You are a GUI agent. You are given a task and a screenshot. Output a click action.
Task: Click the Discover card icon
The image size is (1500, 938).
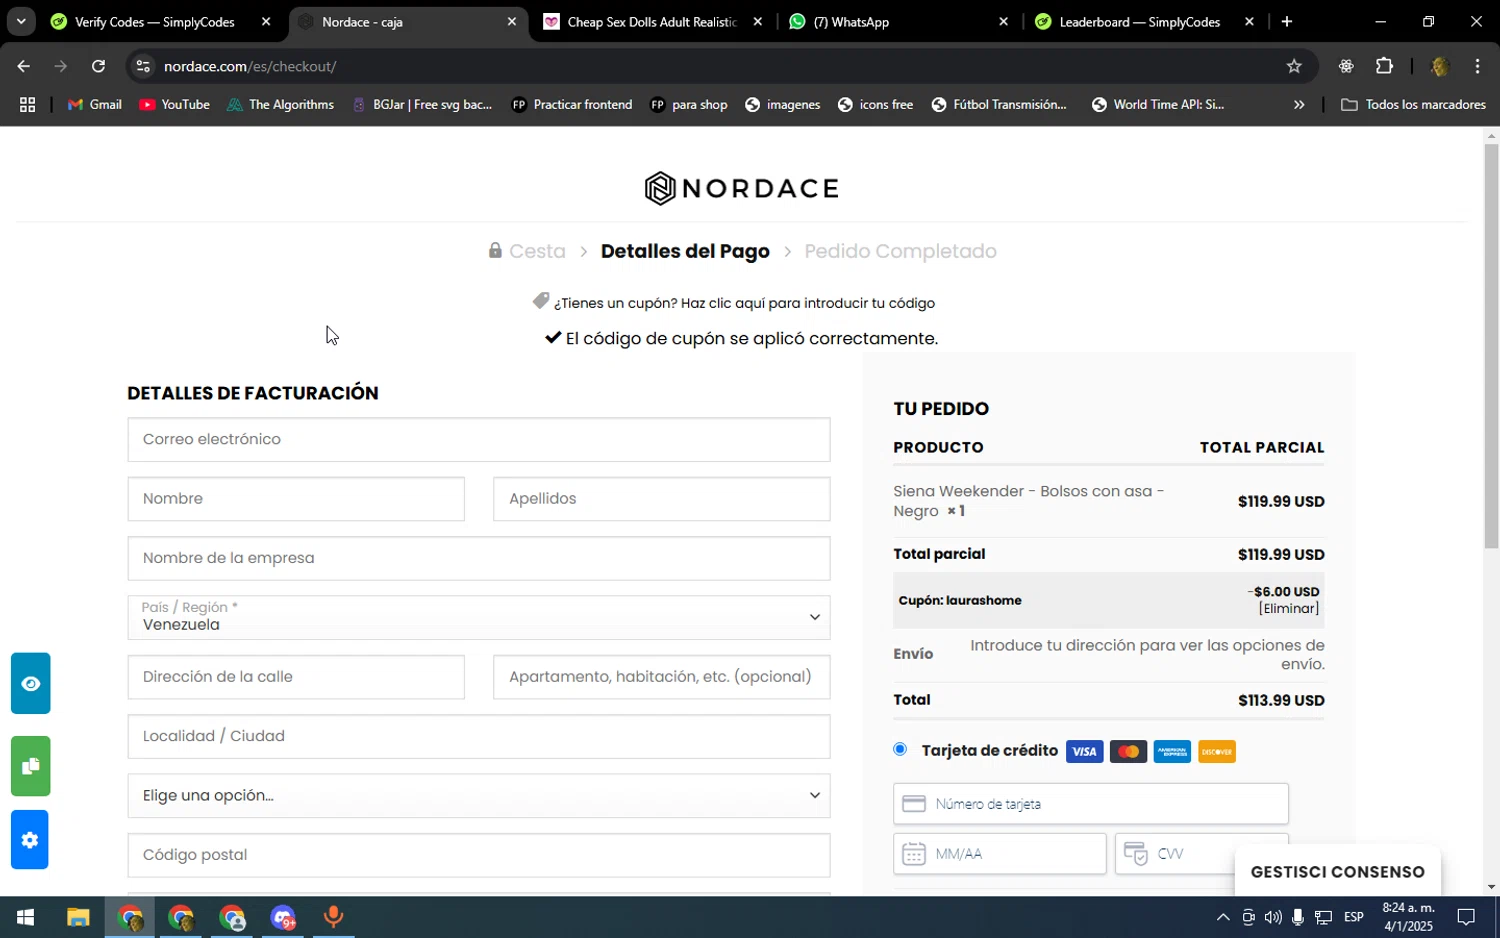click(1216, 752)
